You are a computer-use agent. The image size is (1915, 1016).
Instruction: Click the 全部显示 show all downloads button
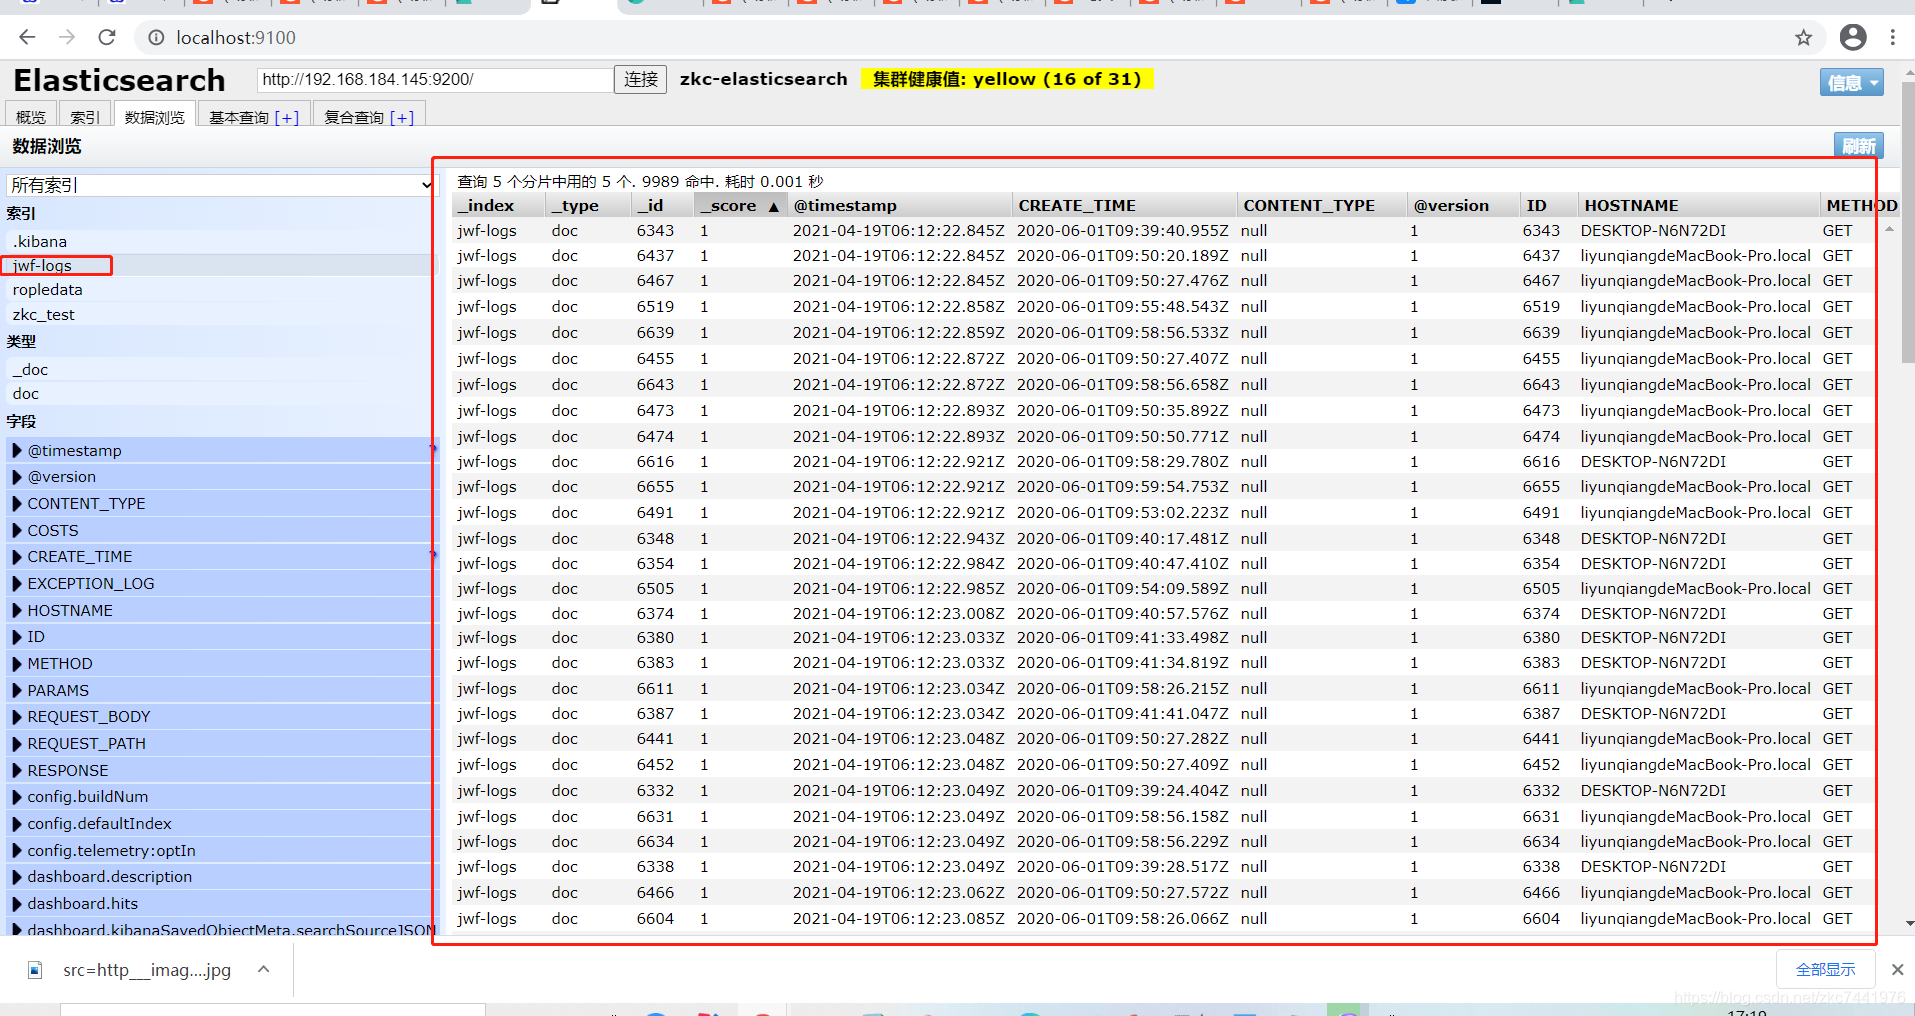click(1825, 969)
